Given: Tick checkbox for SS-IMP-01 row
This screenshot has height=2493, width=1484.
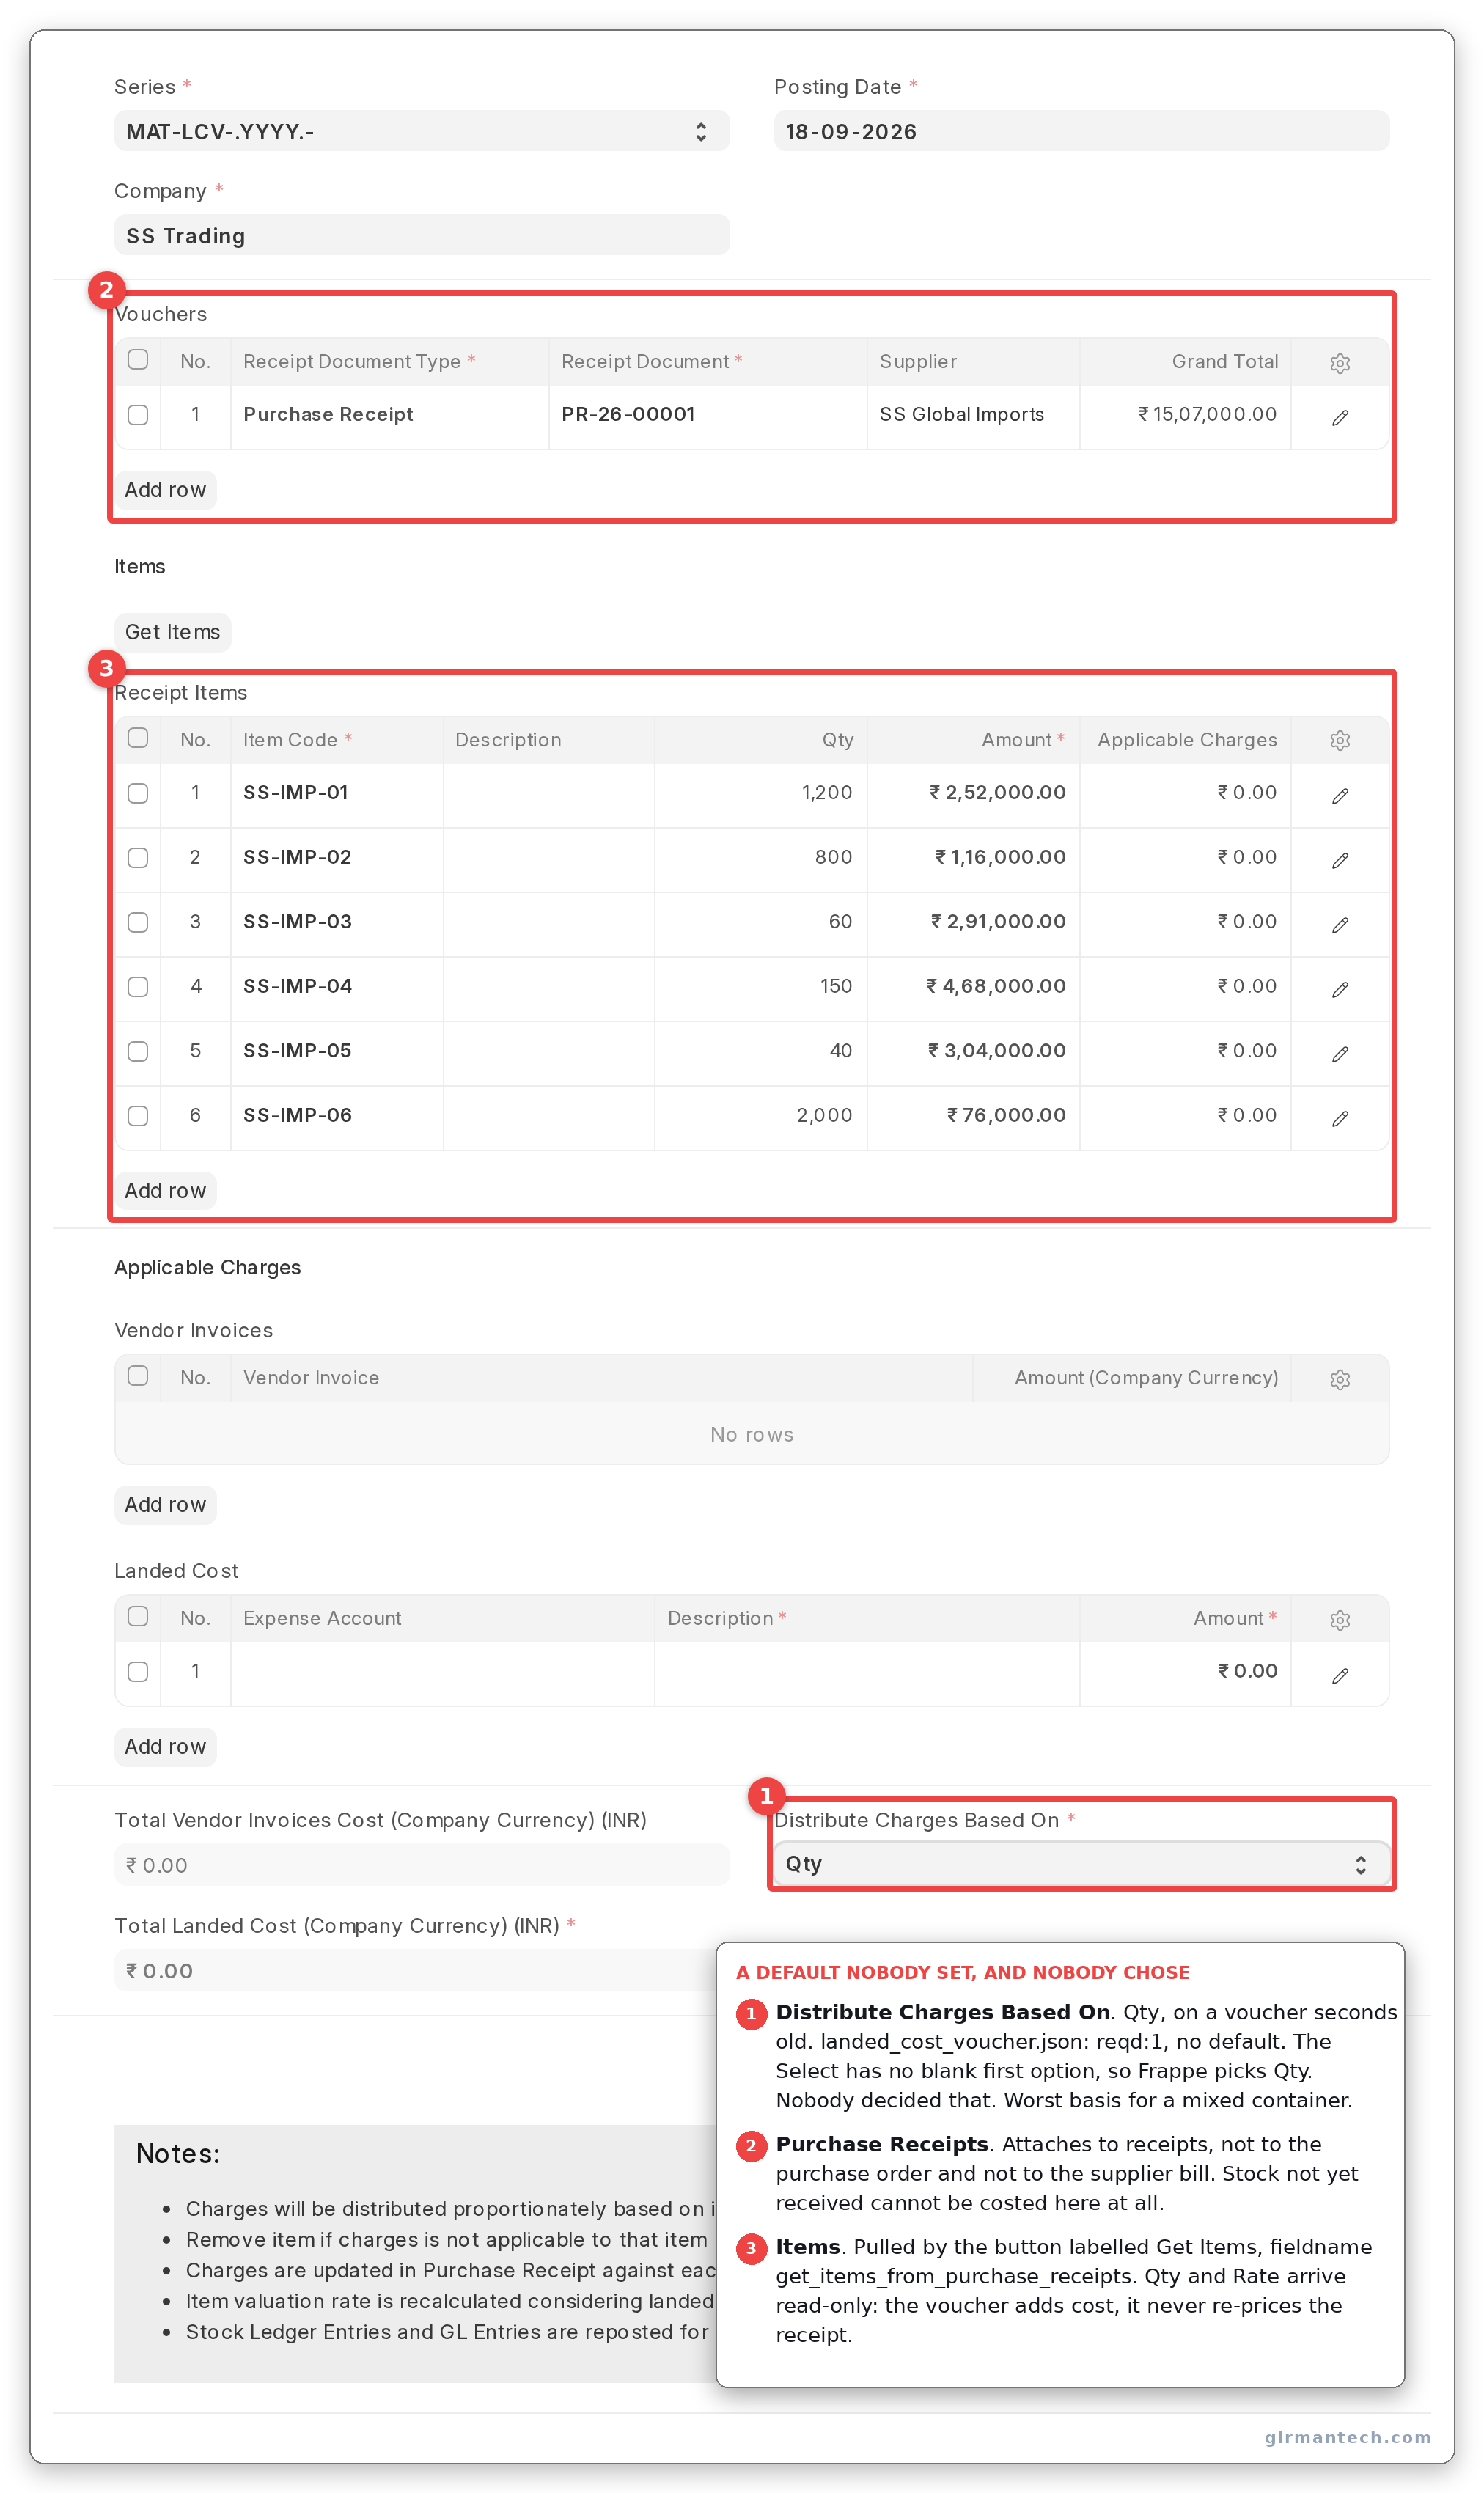Looking at the screenshot, I should pos(138,792).
